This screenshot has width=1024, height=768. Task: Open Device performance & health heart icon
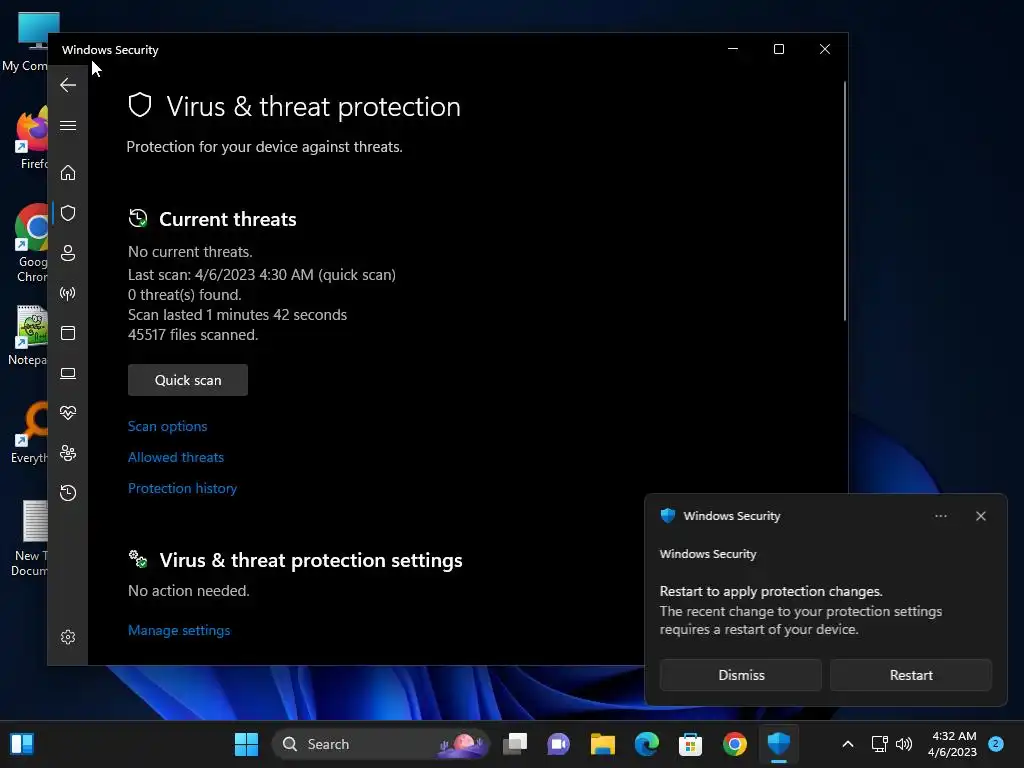68,413
